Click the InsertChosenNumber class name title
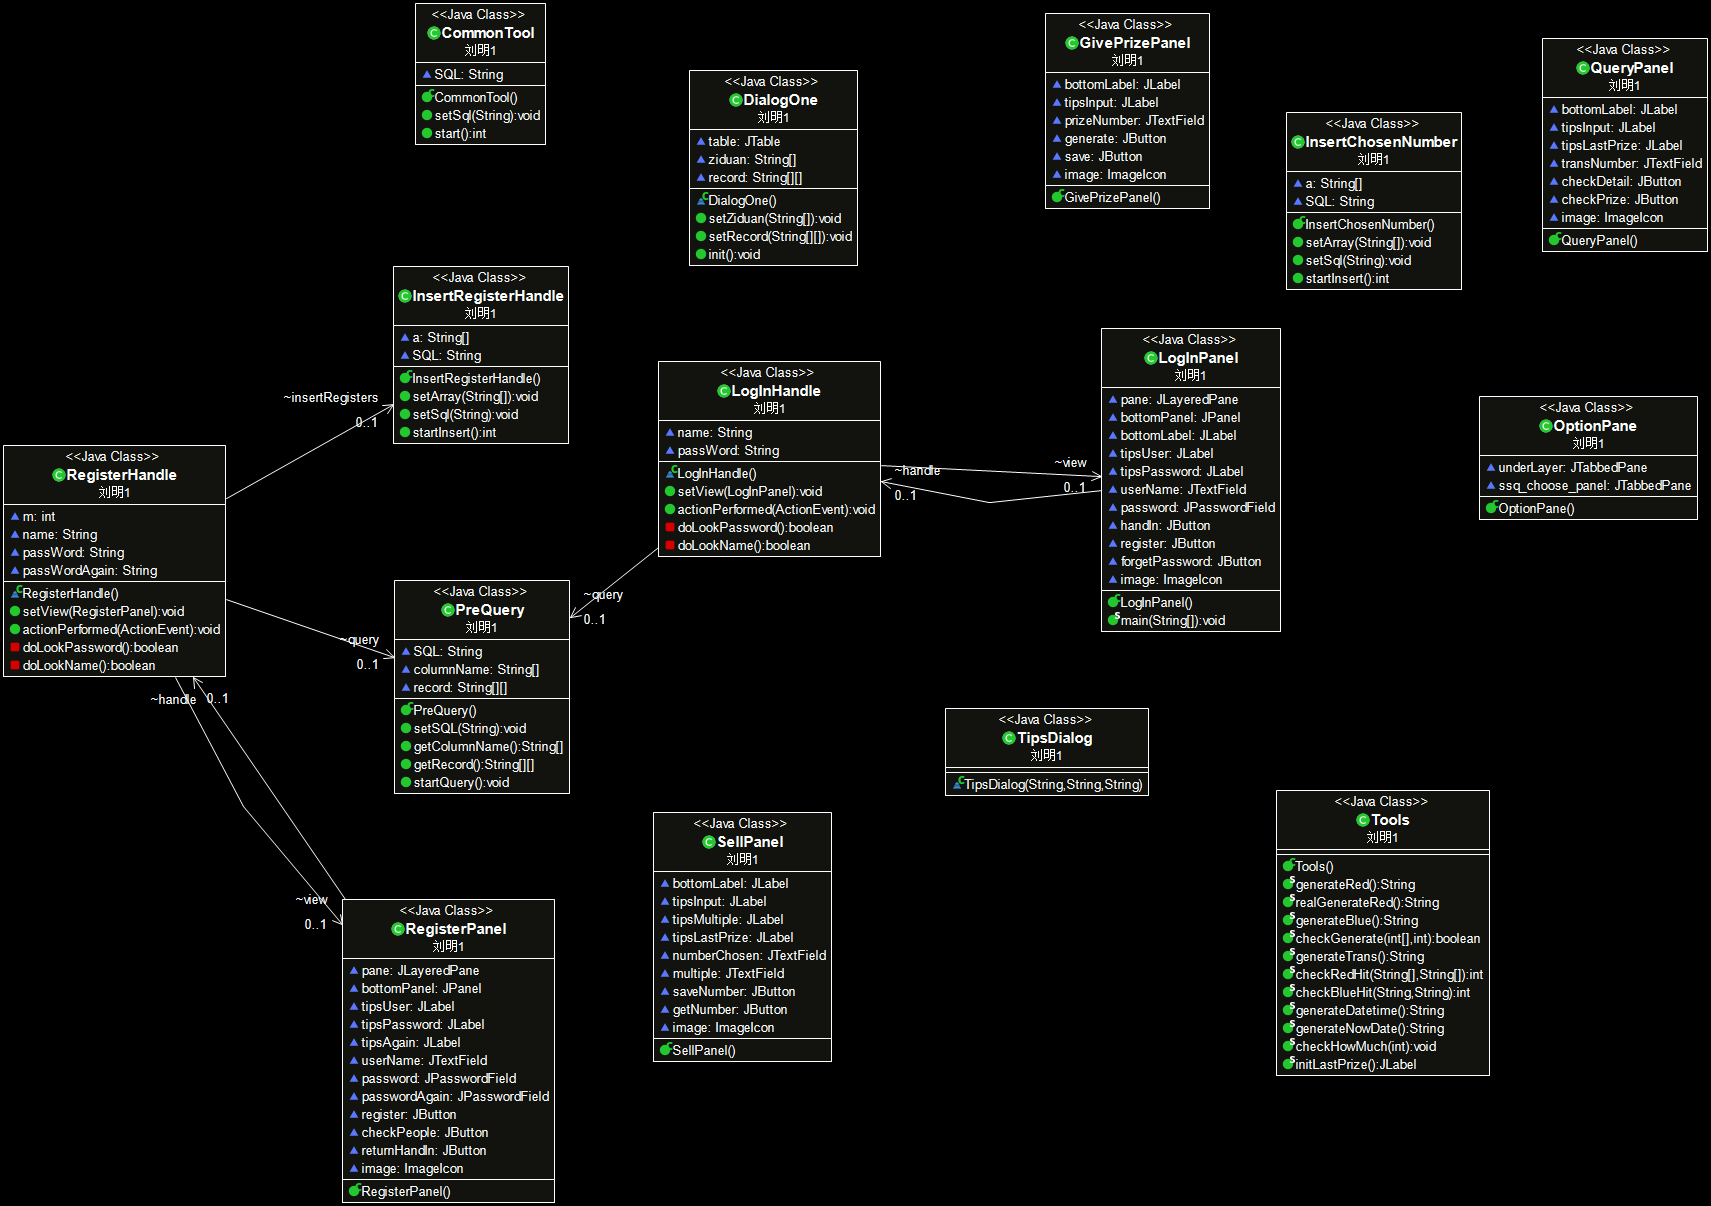 point(1381,142)
